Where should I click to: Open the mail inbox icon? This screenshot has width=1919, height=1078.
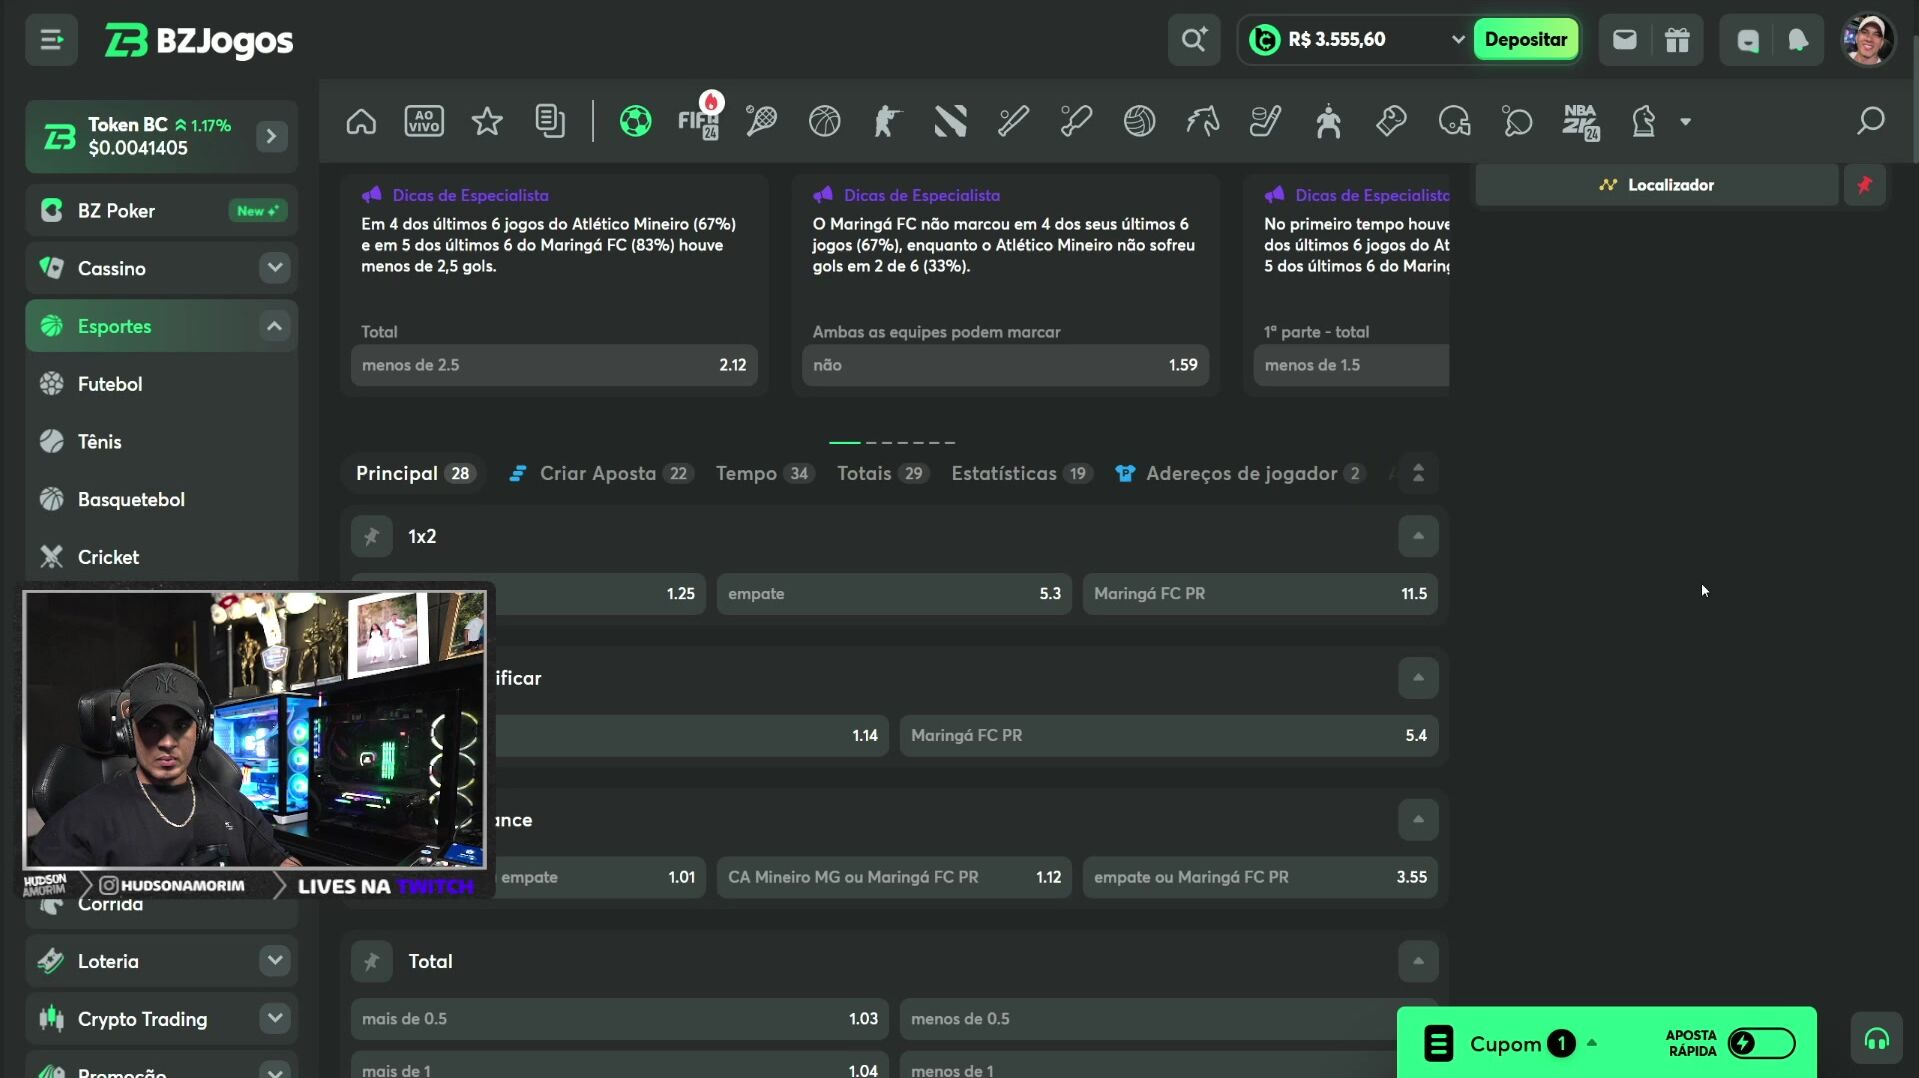tap(1625, 40)
